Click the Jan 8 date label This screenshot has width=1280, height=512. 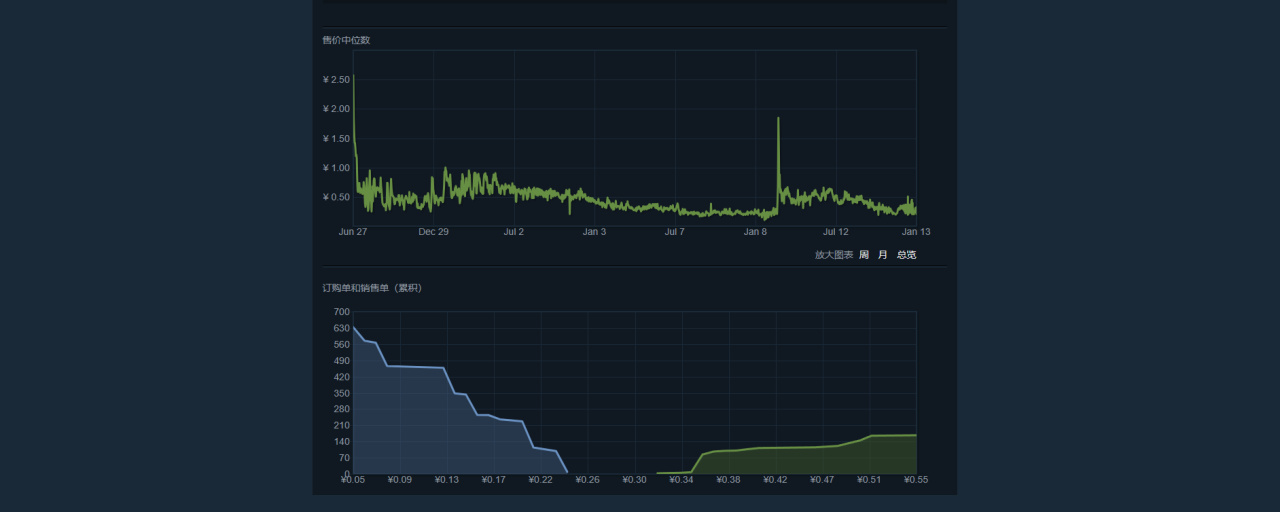pyautogui.click(x=755, y=231)
